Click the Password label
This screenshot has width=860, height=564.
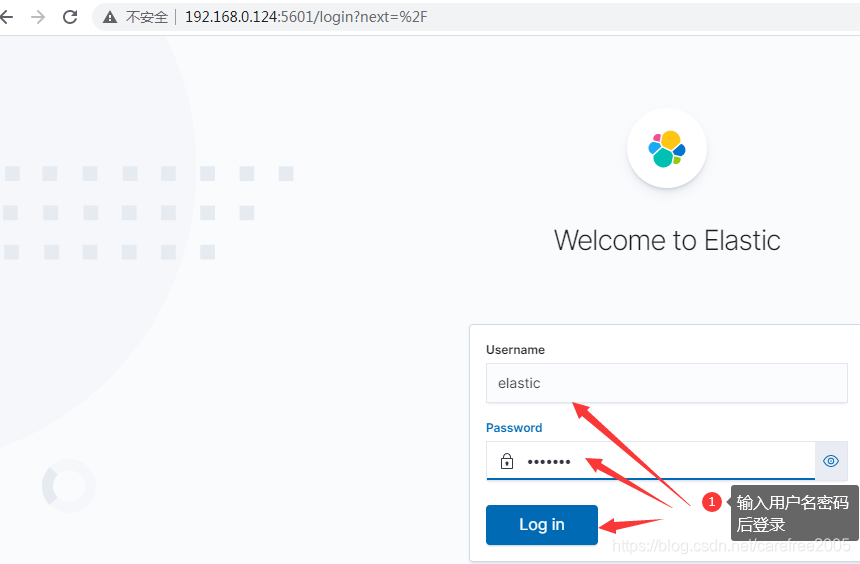[x=514, y=427]
